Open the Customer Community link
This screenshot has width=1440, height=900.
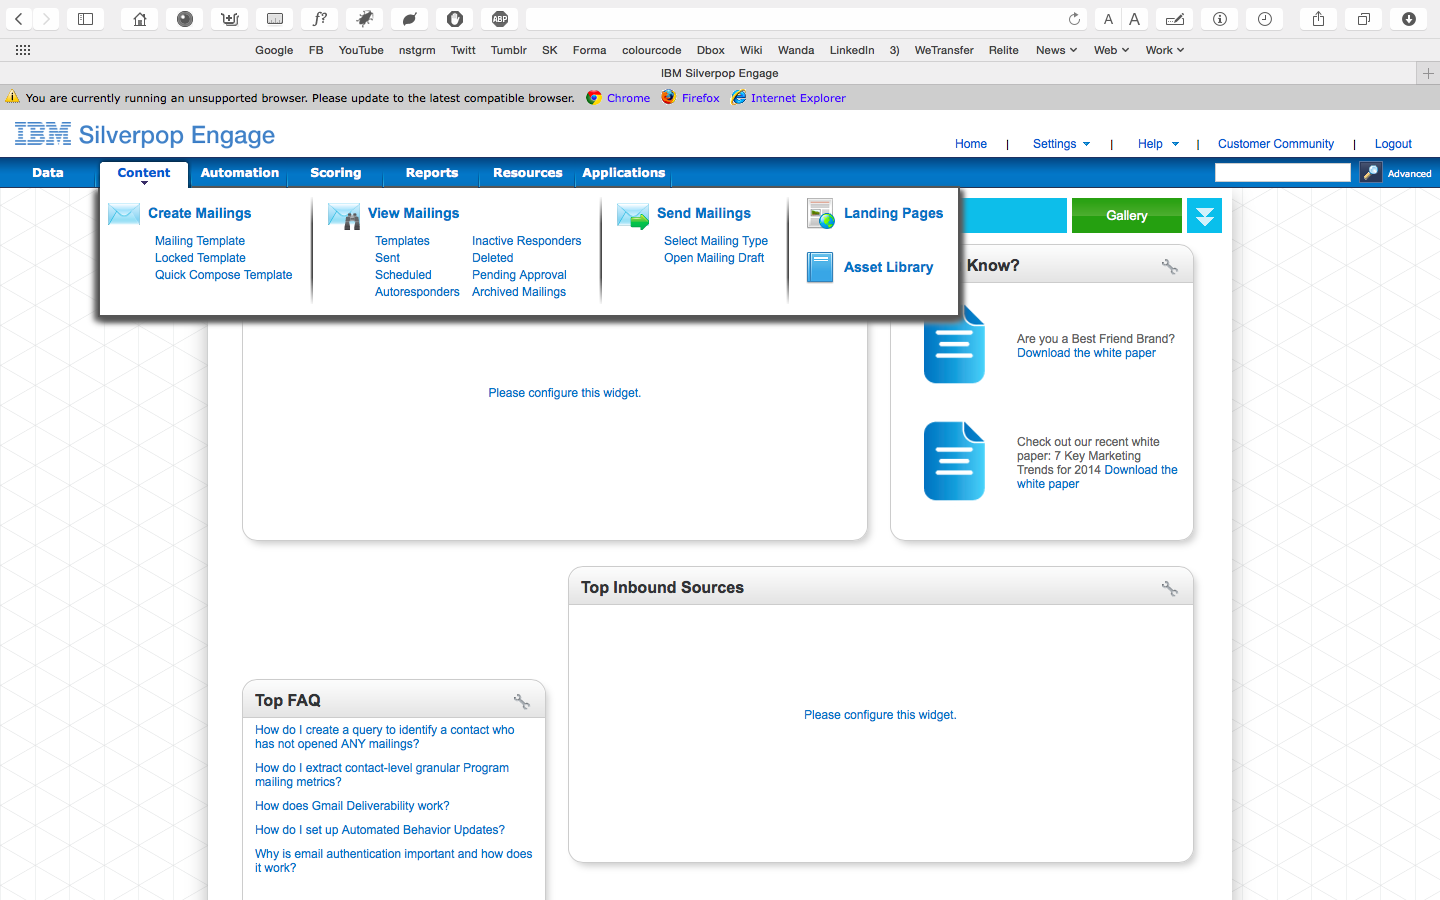[1275, 144]
